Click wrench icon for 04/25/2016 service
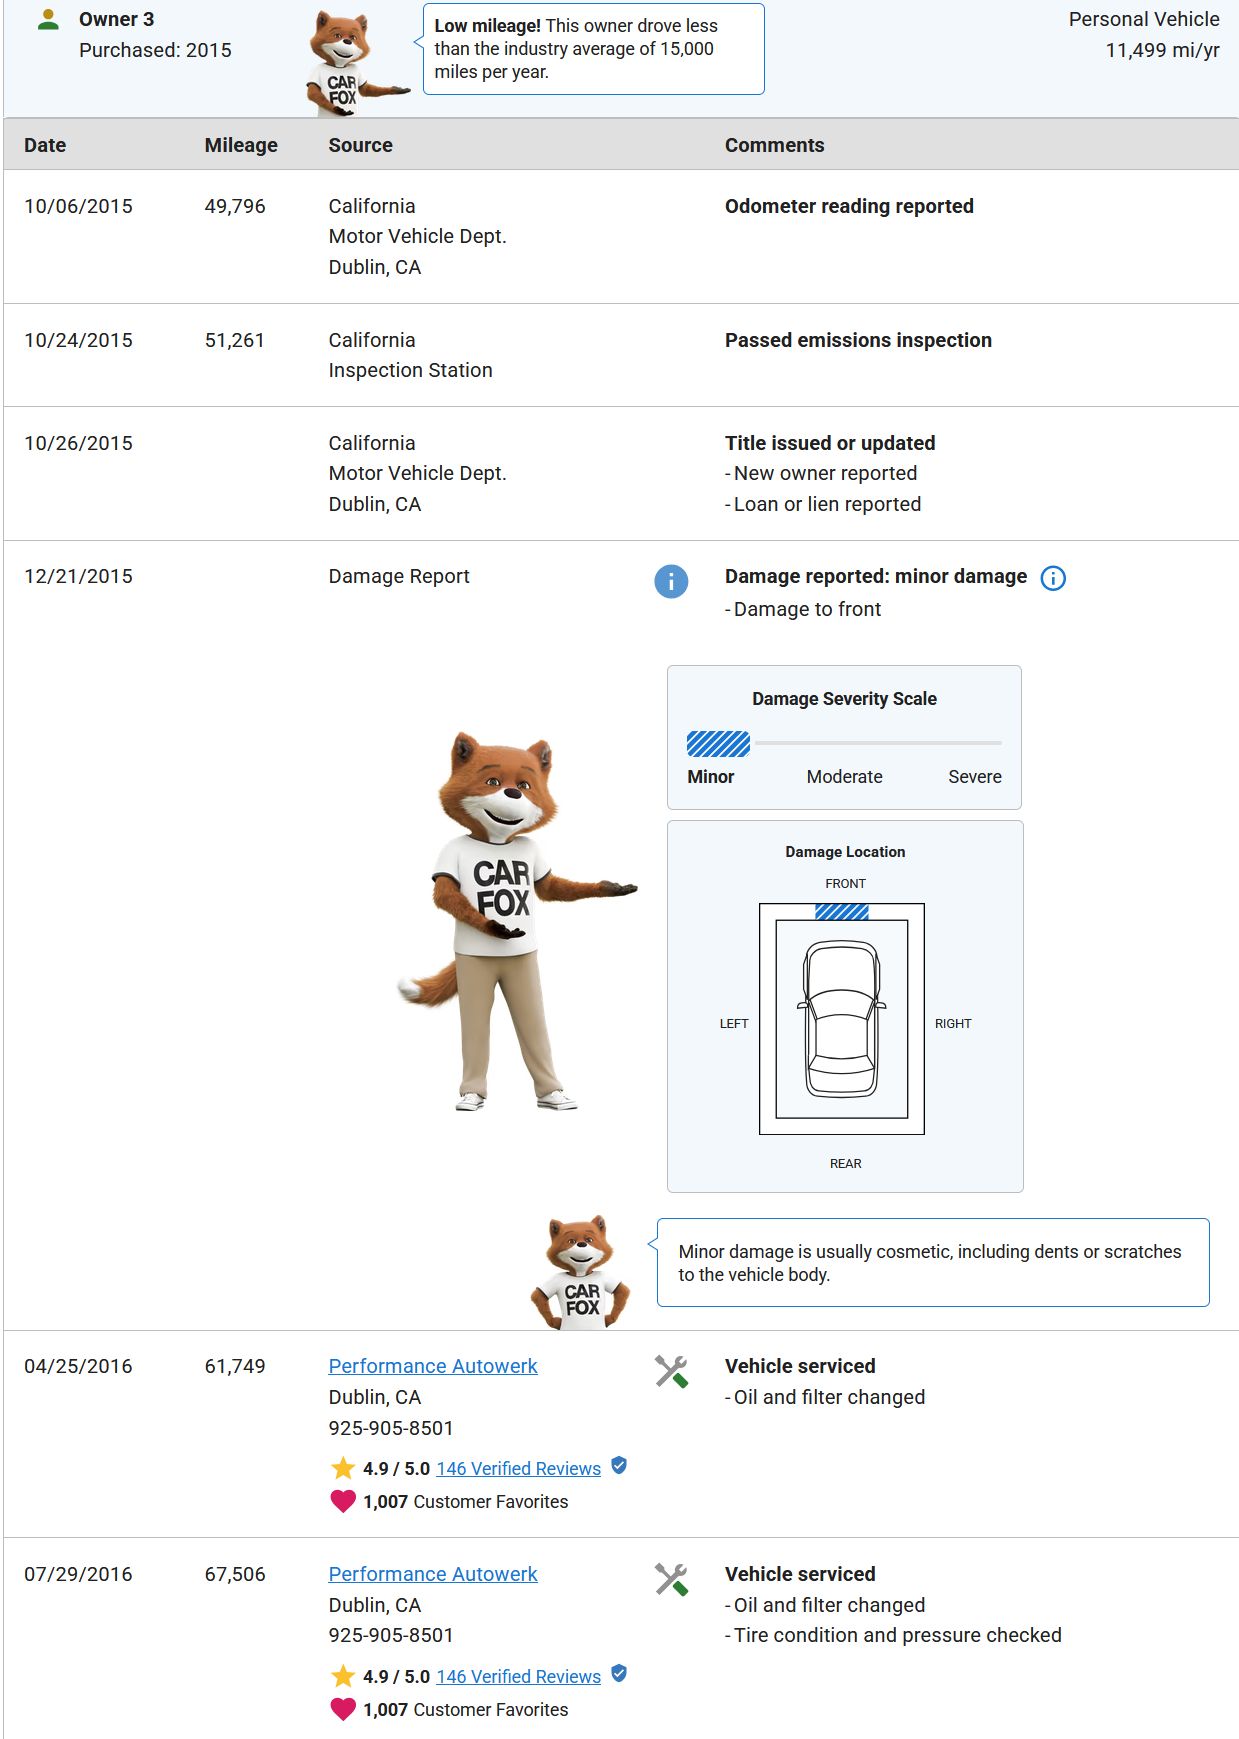 (671, 1371)
